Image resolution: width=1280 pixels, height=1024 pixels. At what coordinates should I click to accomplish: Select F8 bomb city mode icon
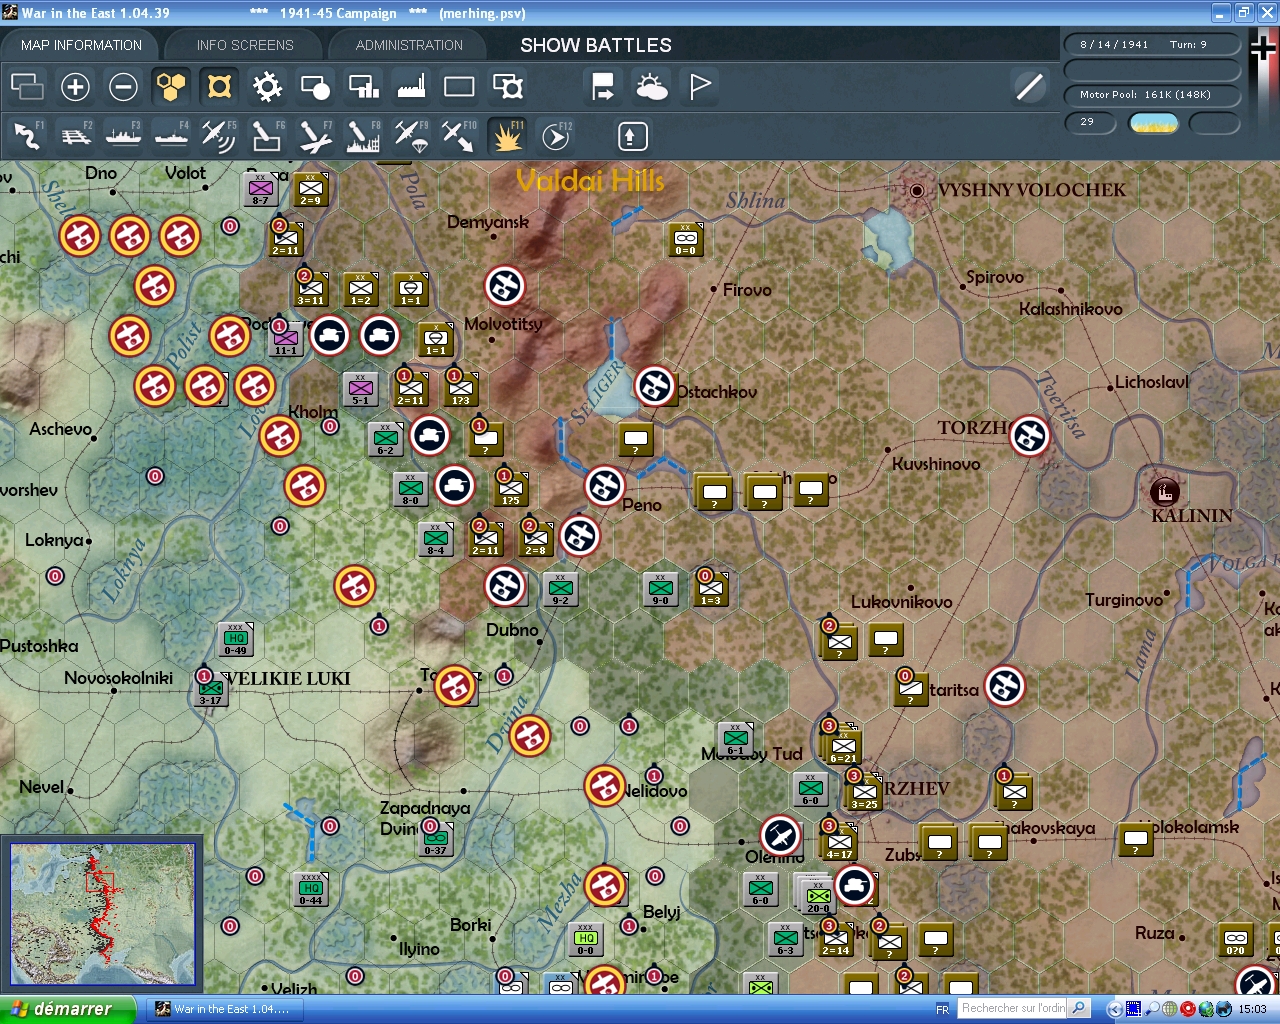tap(363, 136)
